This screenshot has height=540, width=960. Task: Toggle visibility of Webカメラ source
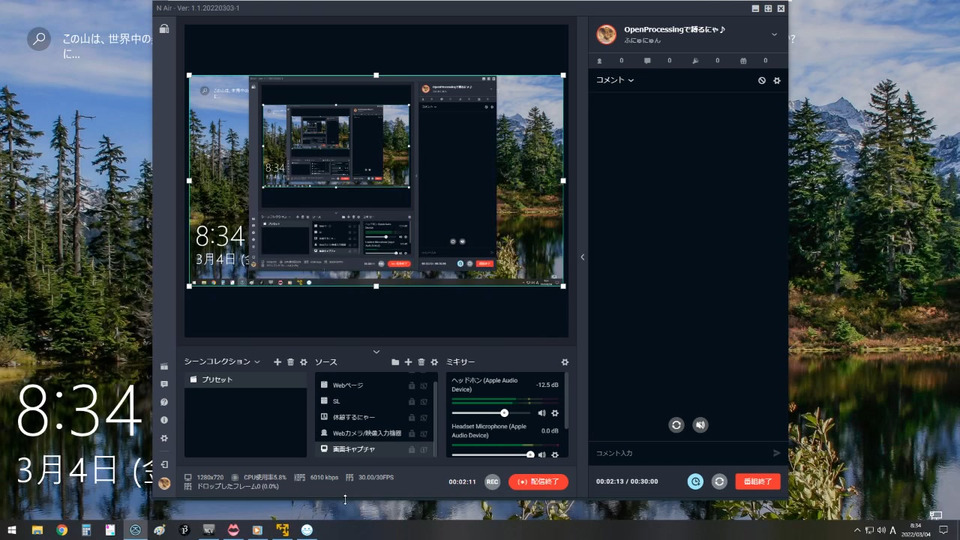pyautogui.click(x=424, y=433)
